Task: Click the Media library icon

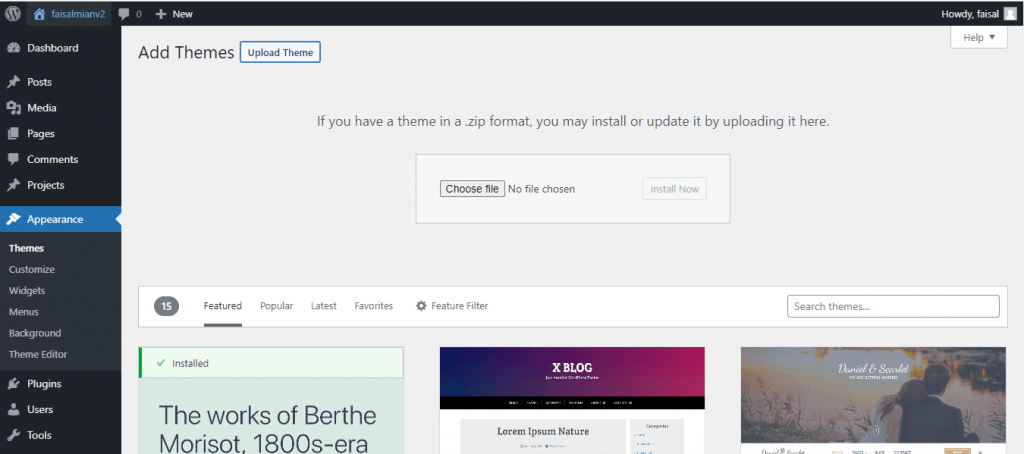Action: (13, 108)
